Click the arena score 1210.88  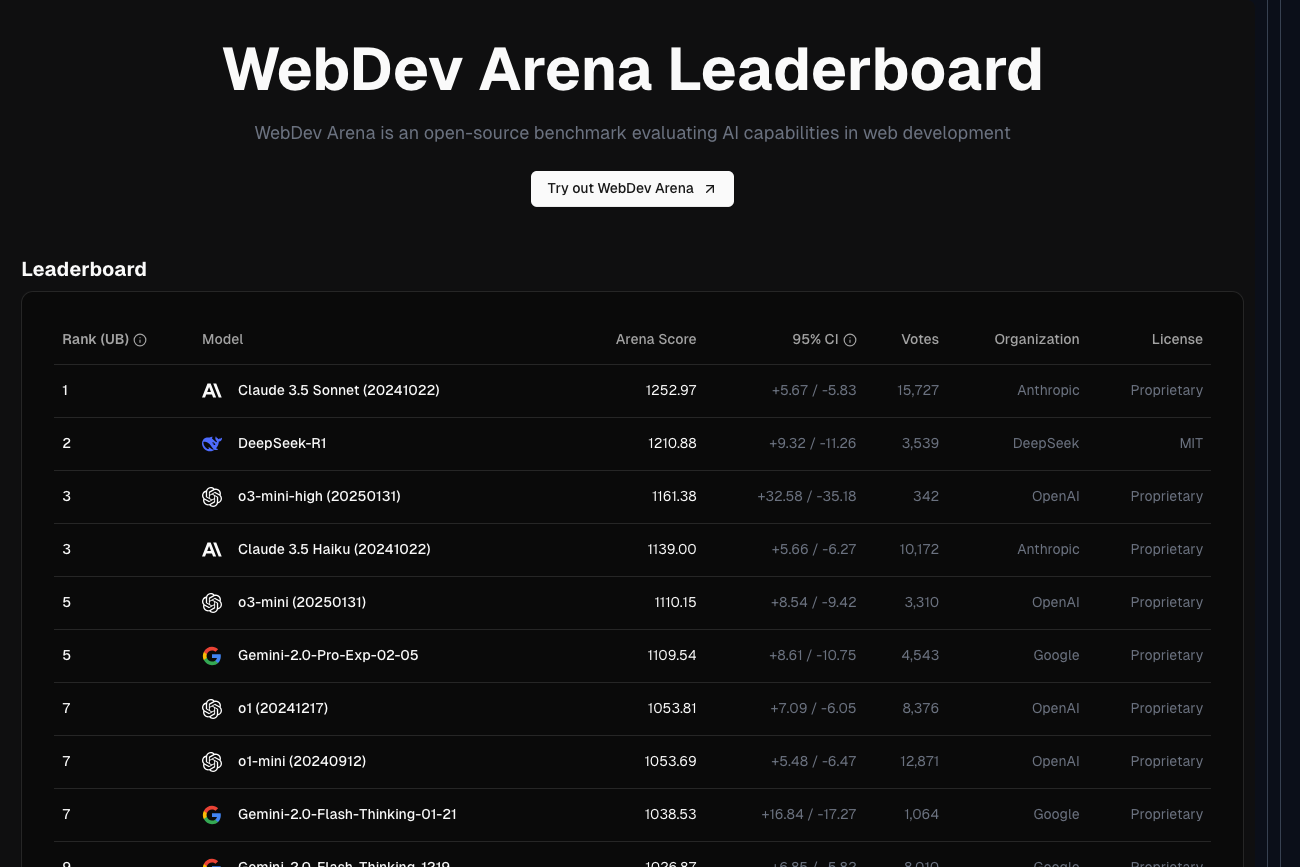coord(672,444)
